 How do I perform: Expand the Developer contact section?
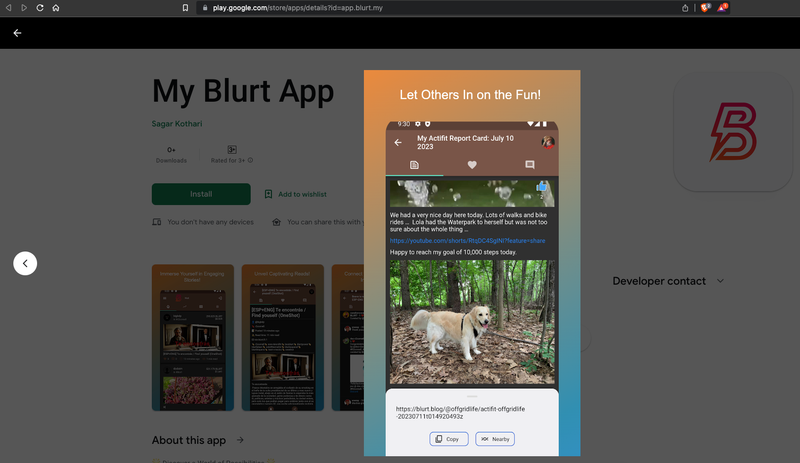(x=720, y=281)
